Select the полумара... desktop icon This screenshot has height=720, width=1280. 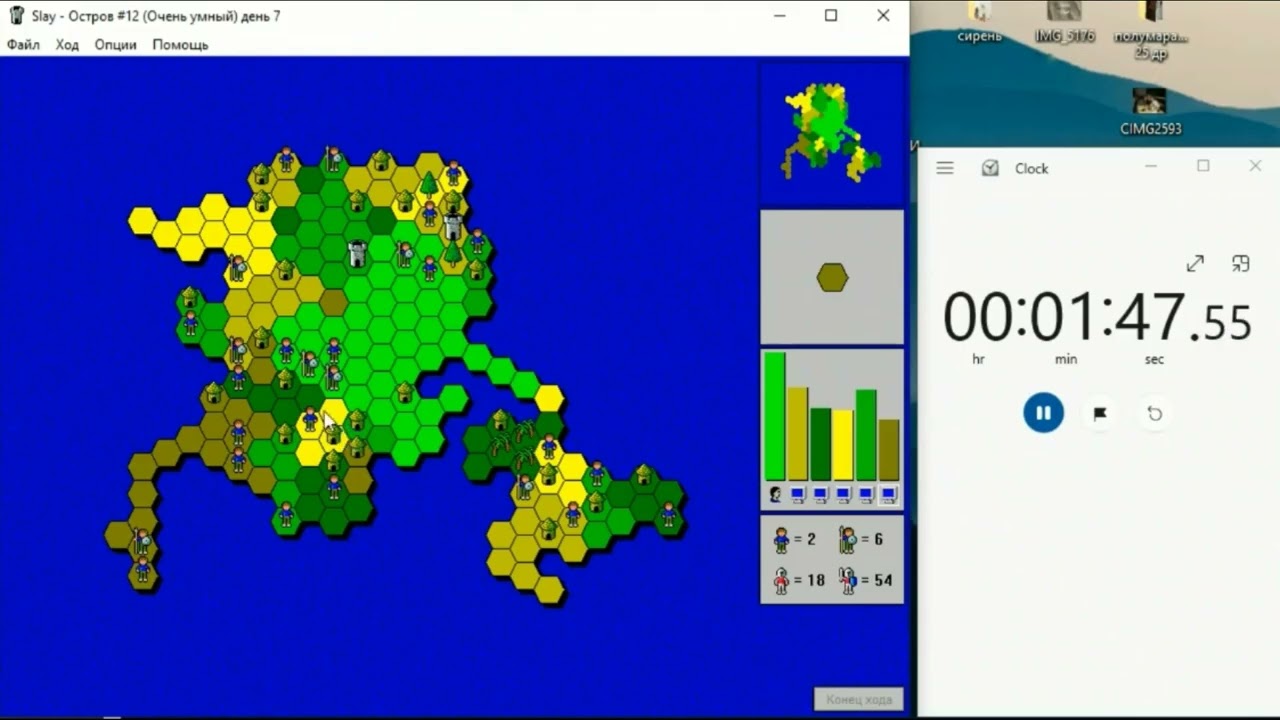[1150, 30]
